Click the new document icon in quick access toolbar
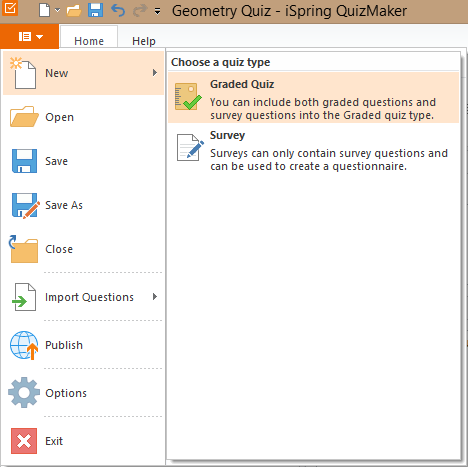This screenshot has width=468, height=467. click(44, 10)
